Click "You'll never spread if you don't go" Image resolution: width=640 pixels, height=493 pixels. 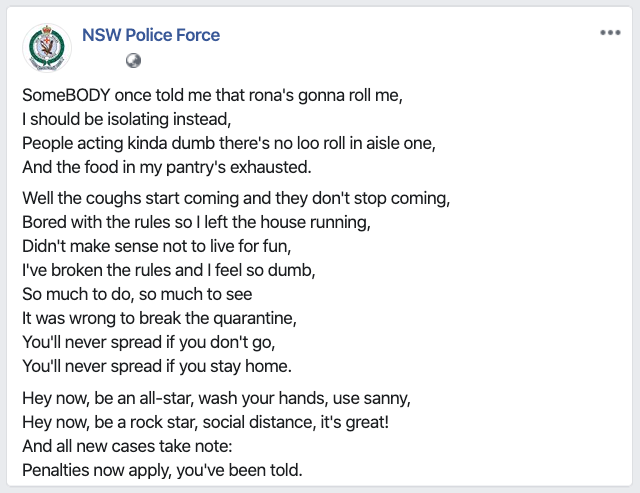tap(149, 342)
